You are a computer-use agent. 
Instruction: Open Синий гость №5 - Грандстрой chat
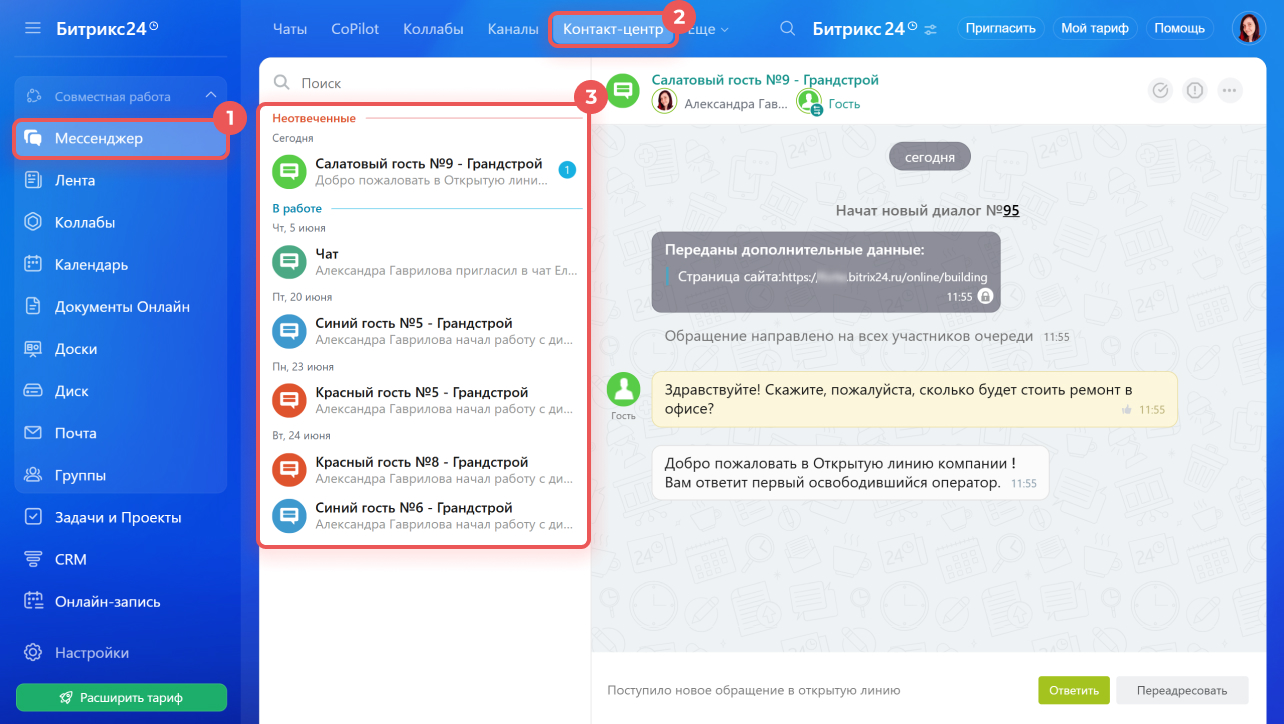pos(424,331)
